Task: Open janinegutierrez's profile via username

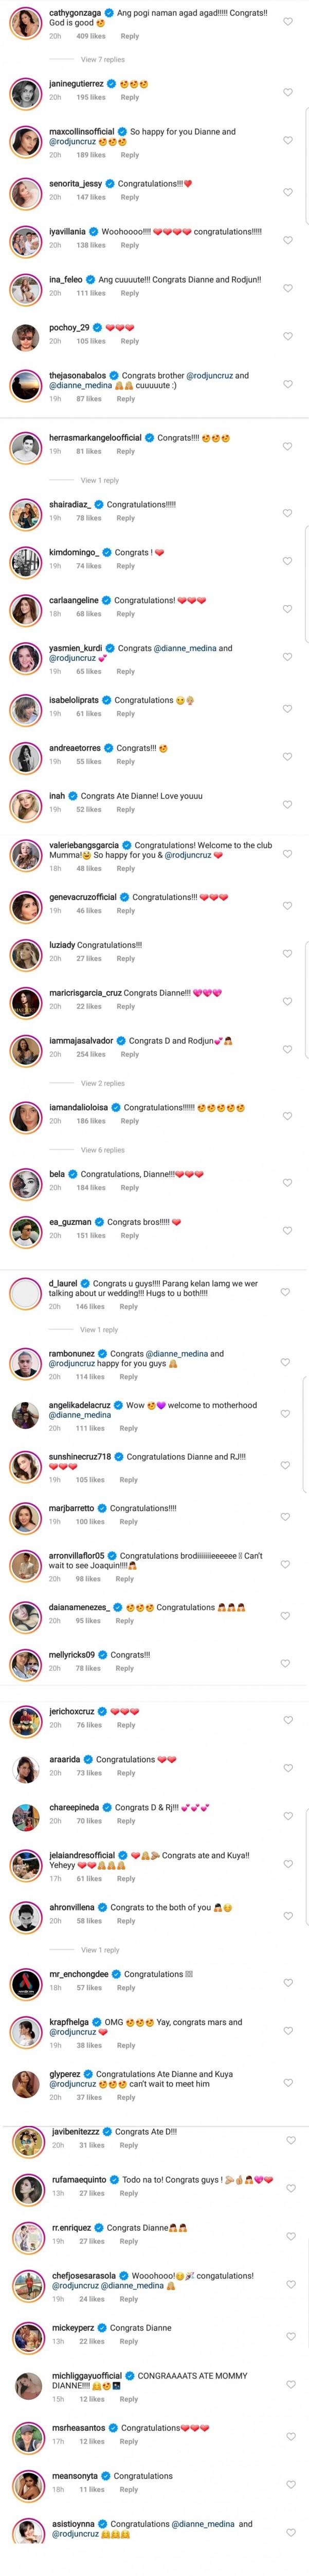Action: [x=76, y=84]
